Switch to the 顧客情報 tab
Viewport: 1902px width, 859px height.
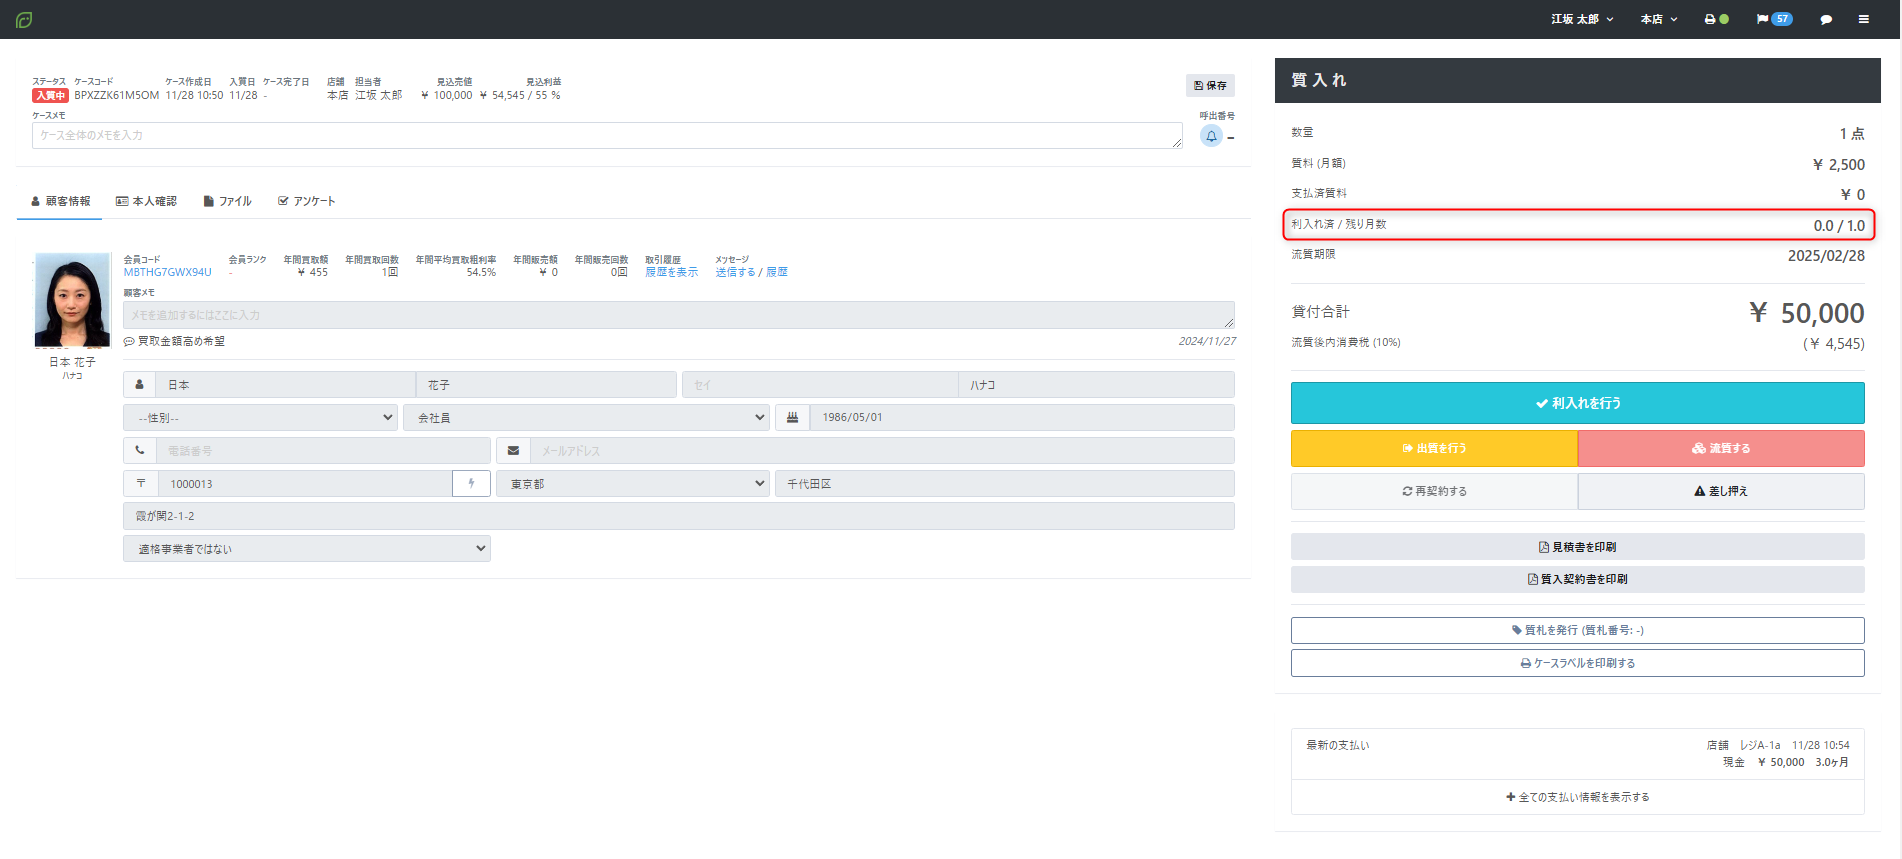tap(60, 201)
